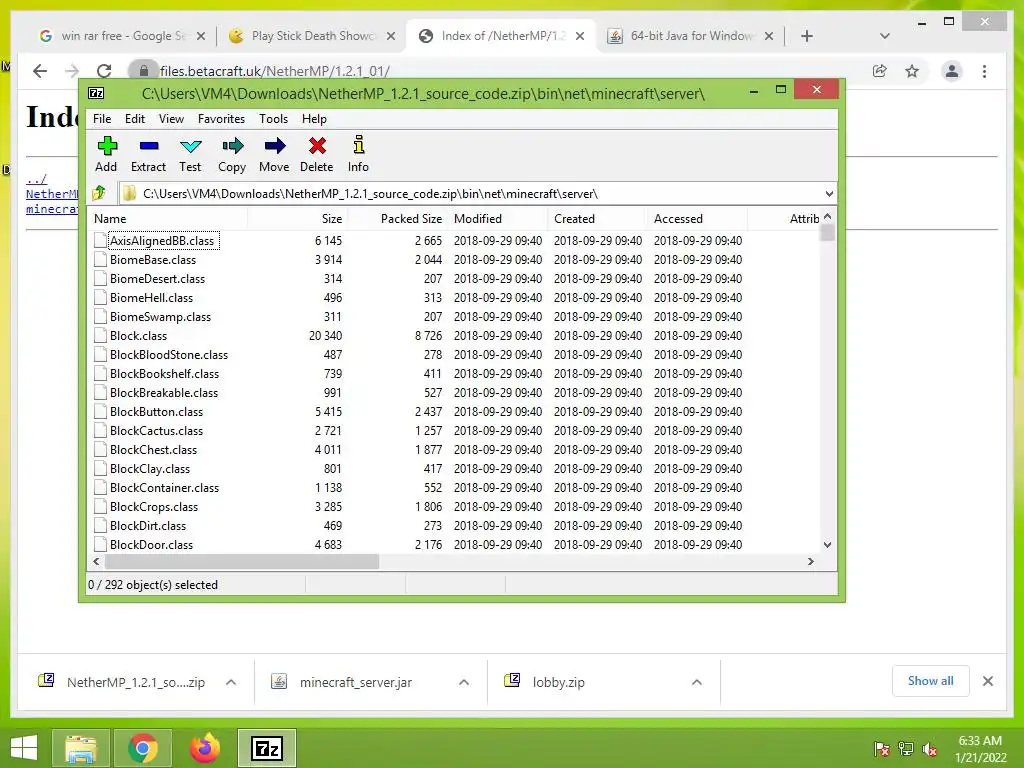Click the horizontal scrollbar thumb in file list
This screenshot has width=1024, height=768.
coord(242,562)
